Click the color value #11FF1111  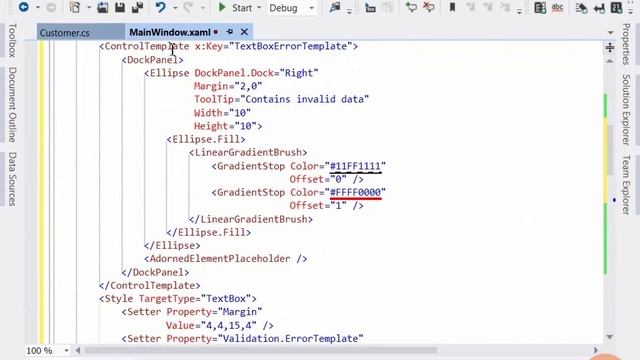[x=355, y=167]
